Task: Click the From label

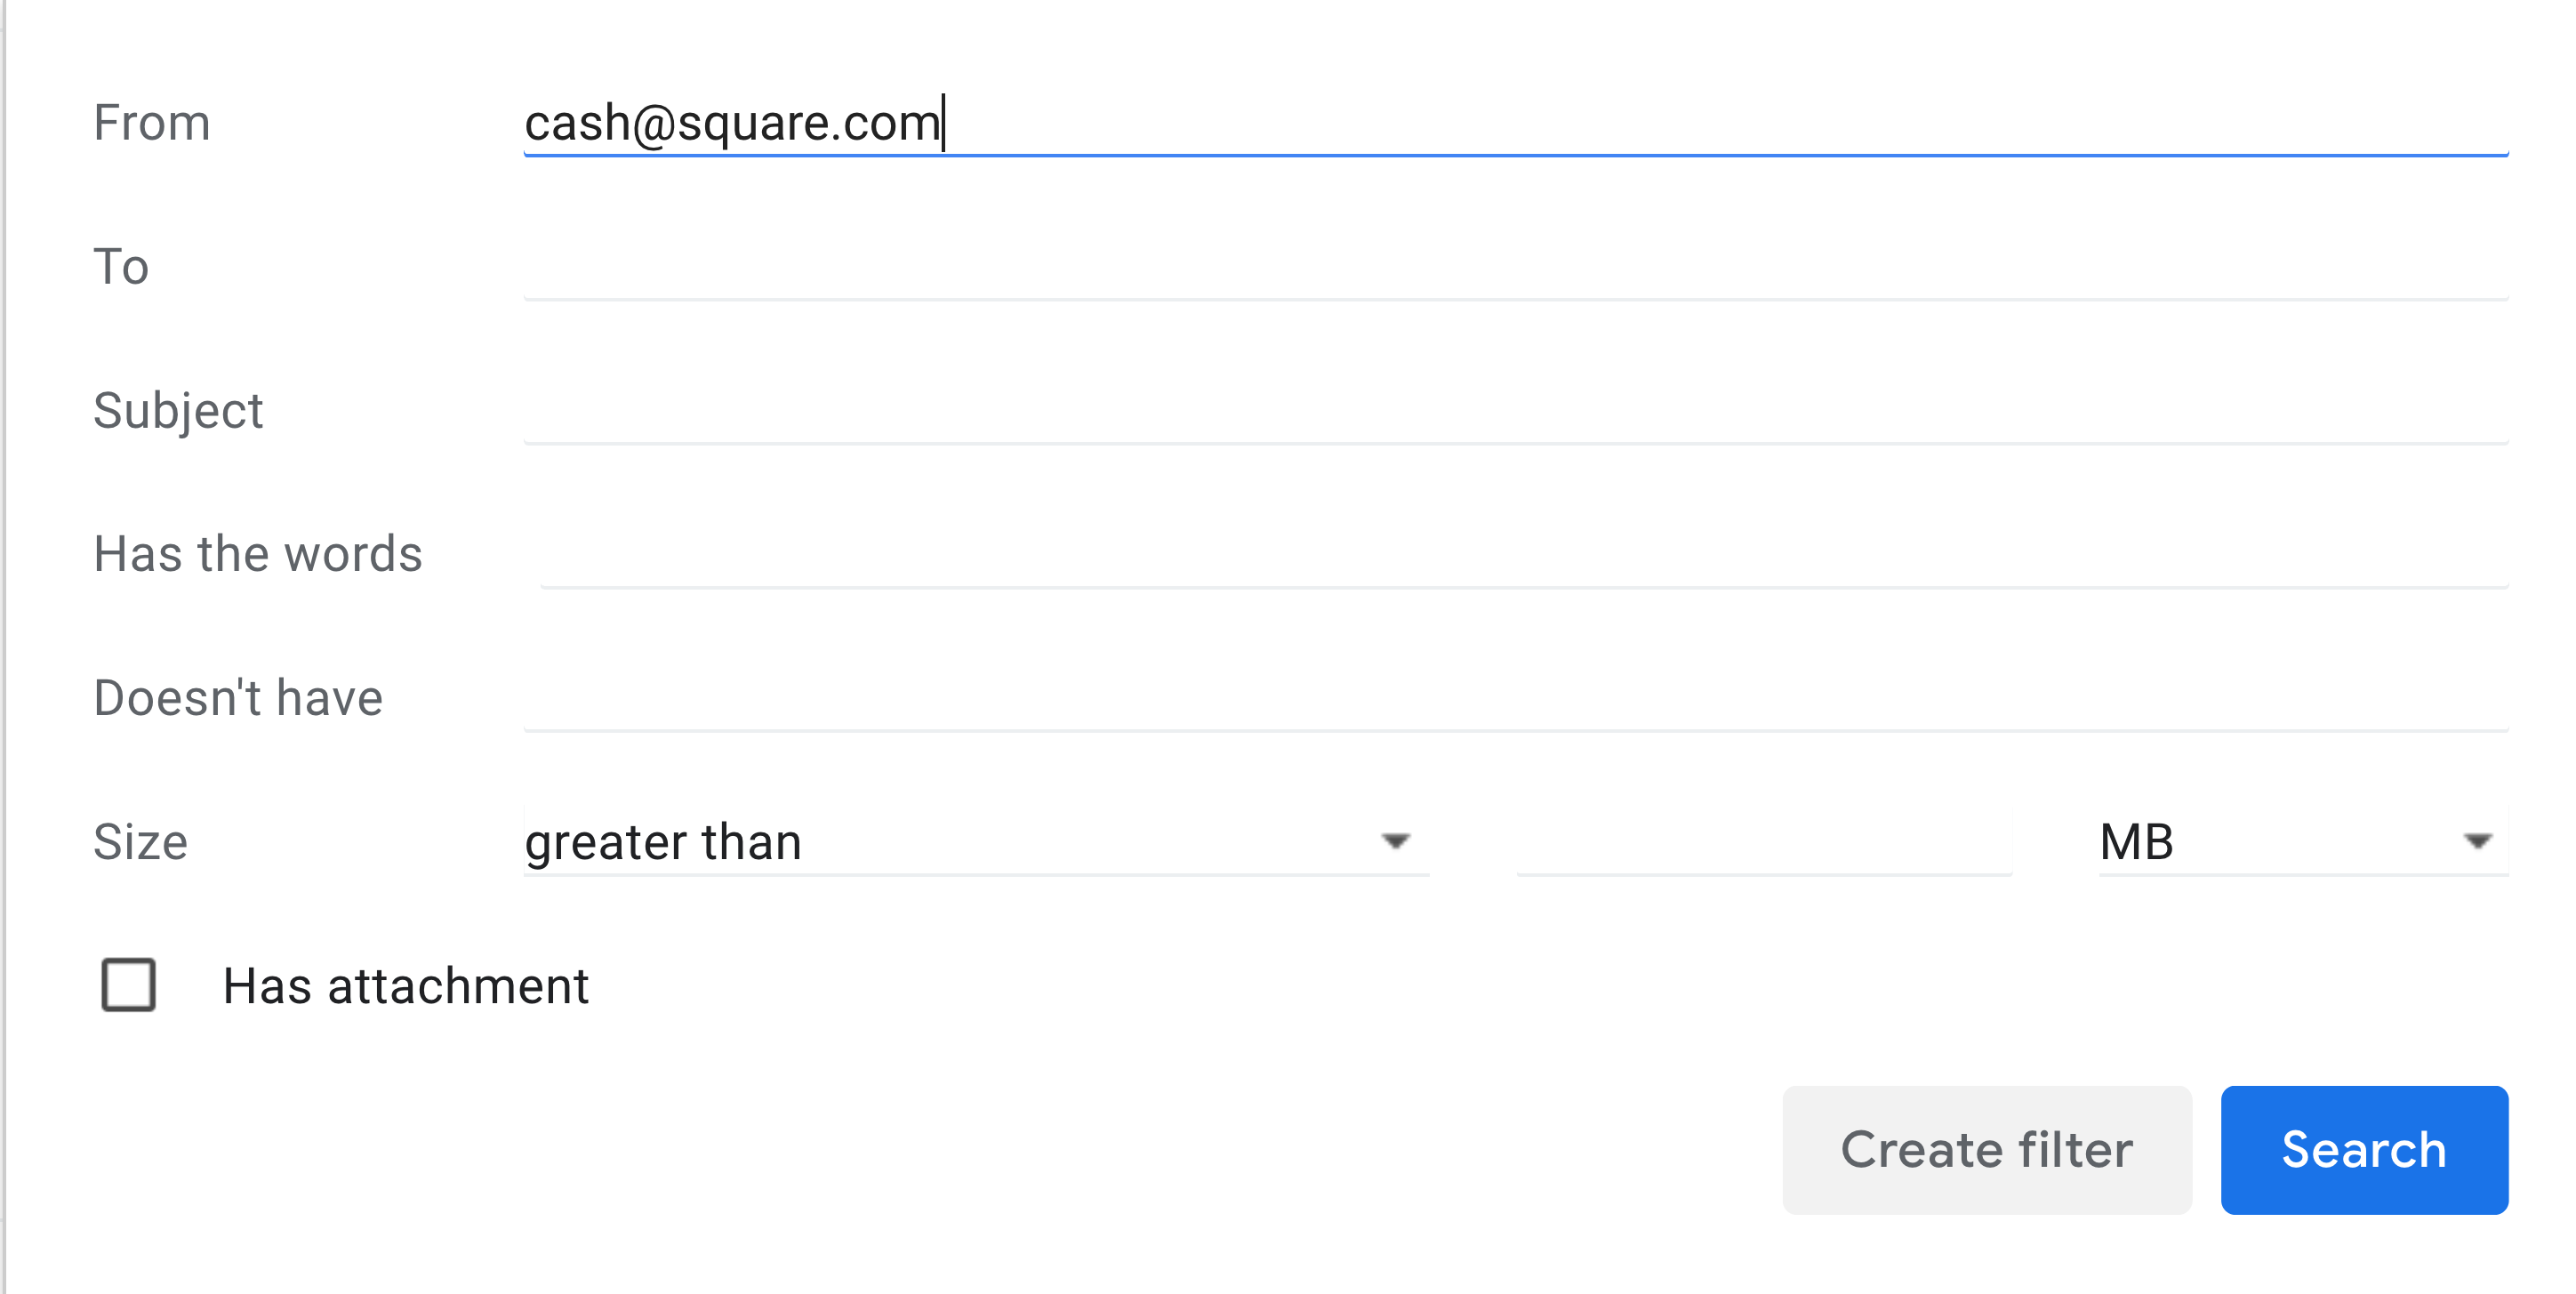Action: point(152,123)
